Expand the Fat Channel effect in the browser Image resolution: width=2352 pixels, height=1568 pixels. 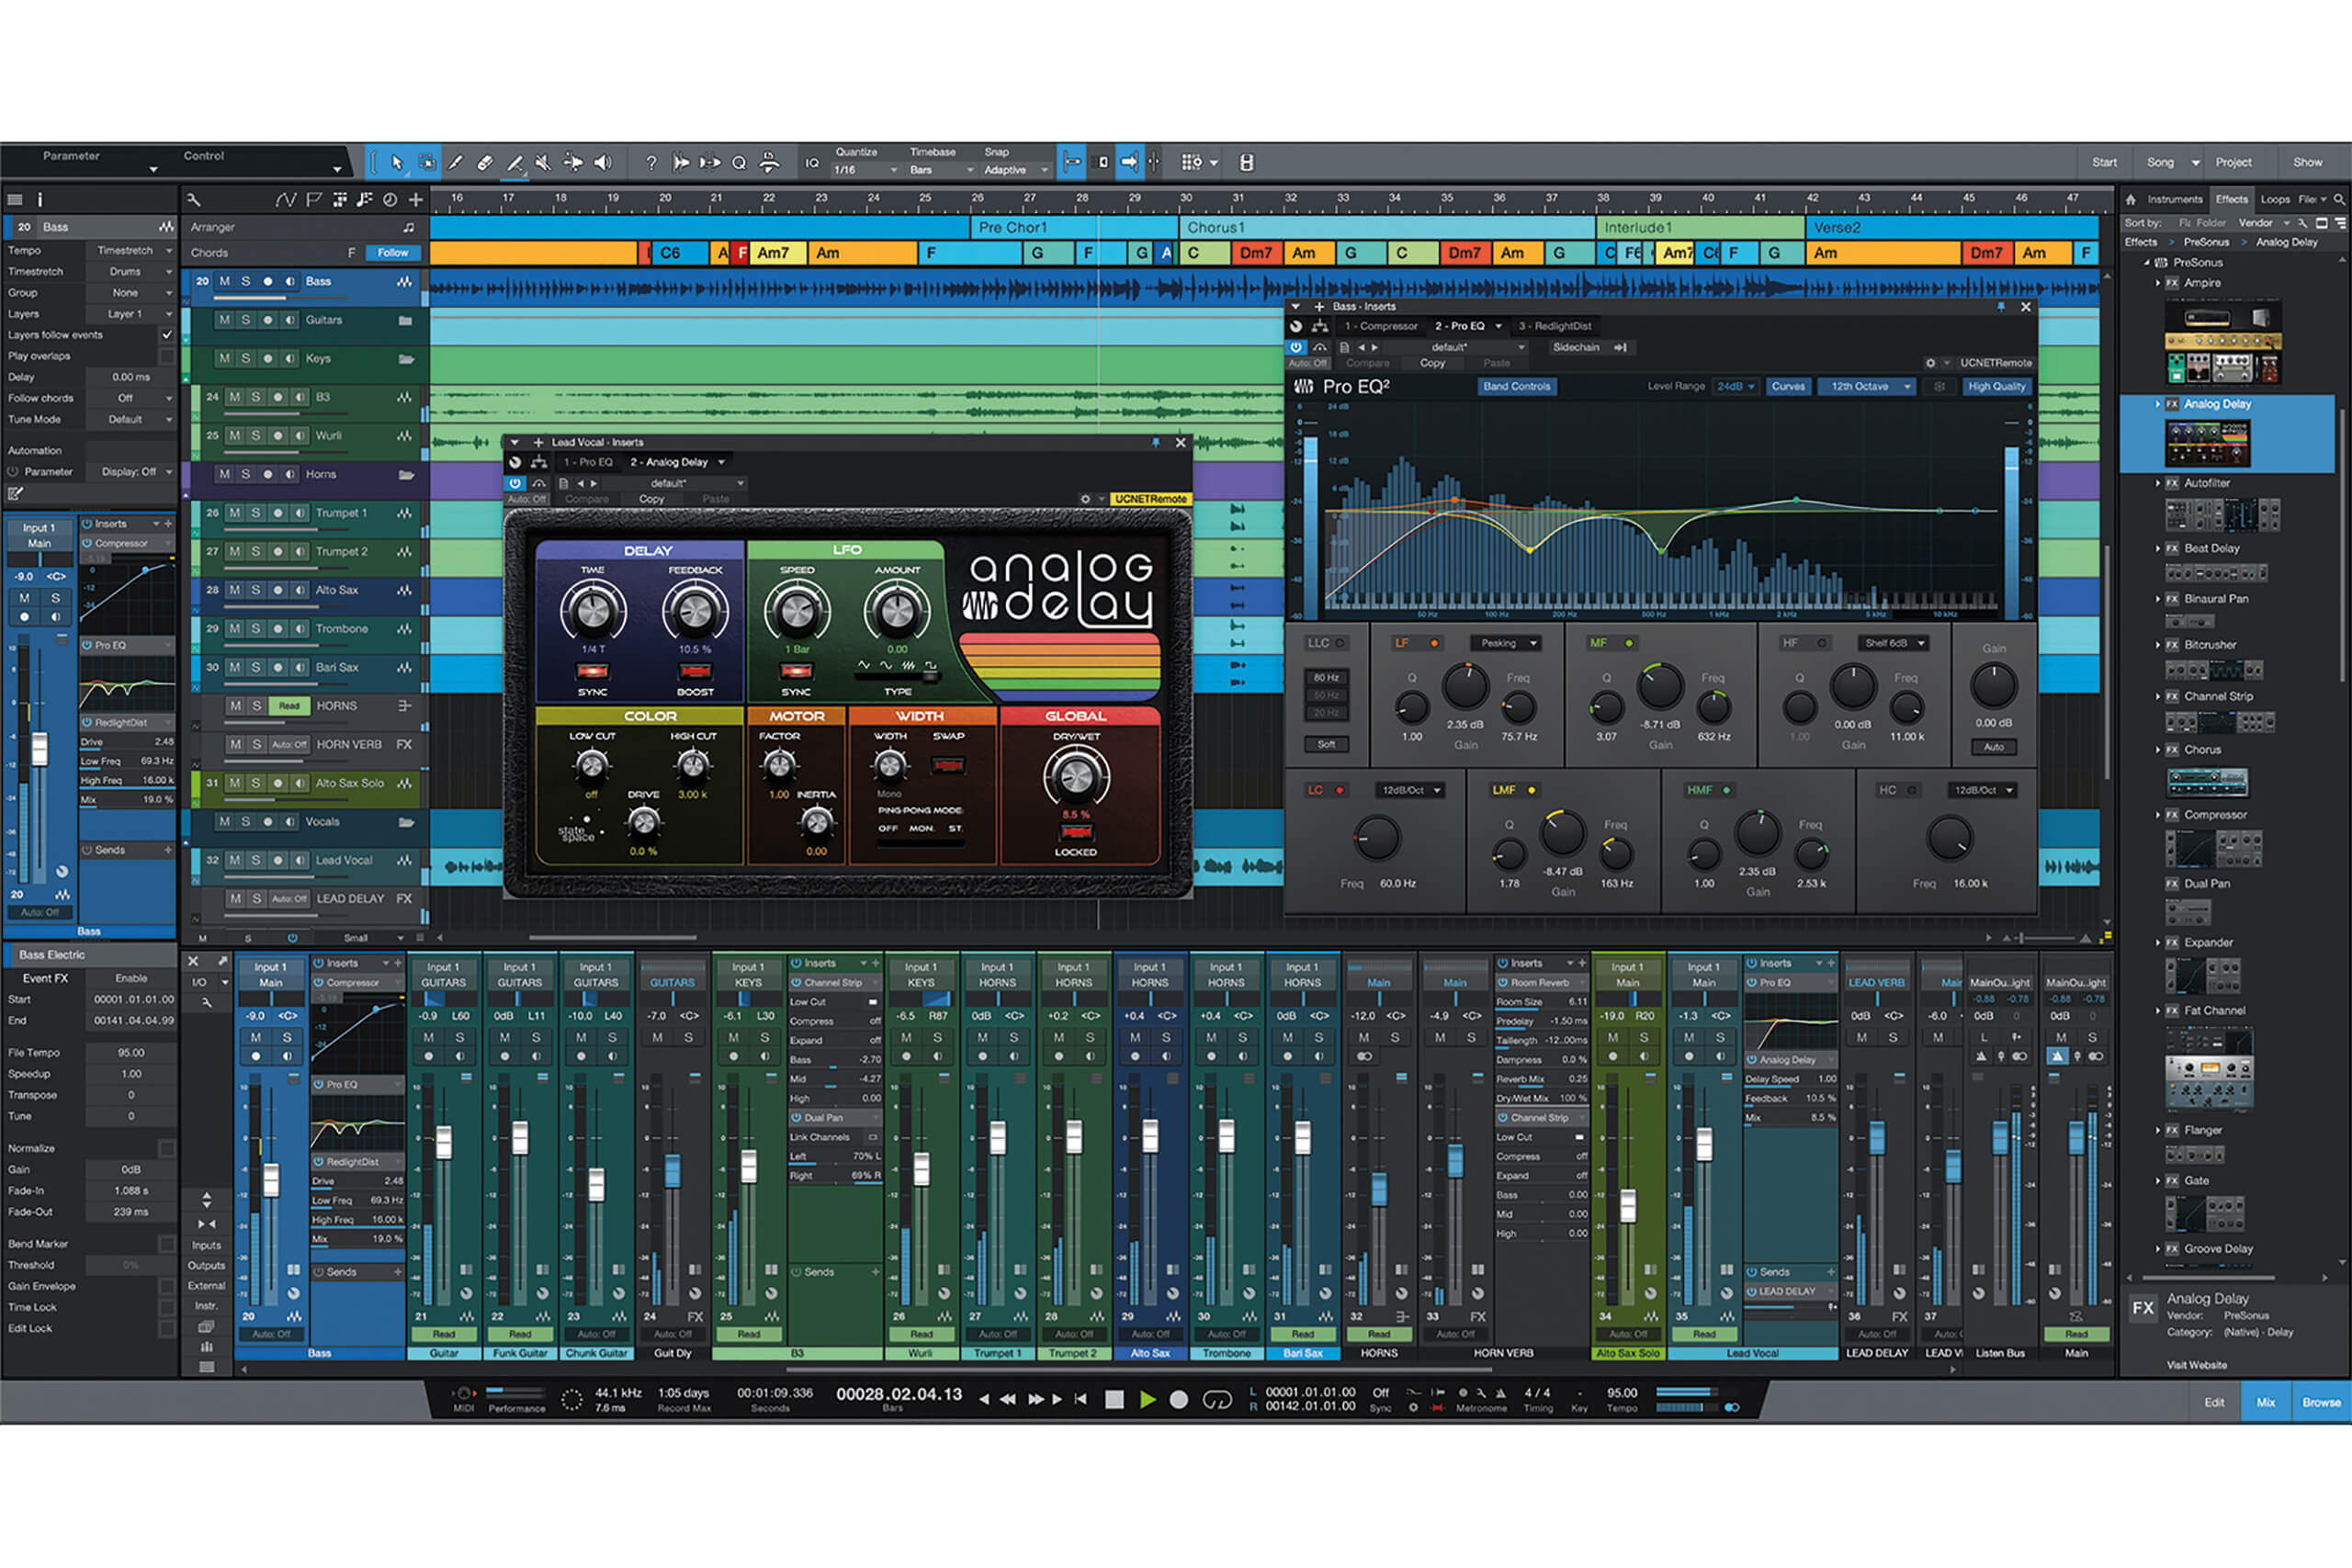(2158, 1010)
